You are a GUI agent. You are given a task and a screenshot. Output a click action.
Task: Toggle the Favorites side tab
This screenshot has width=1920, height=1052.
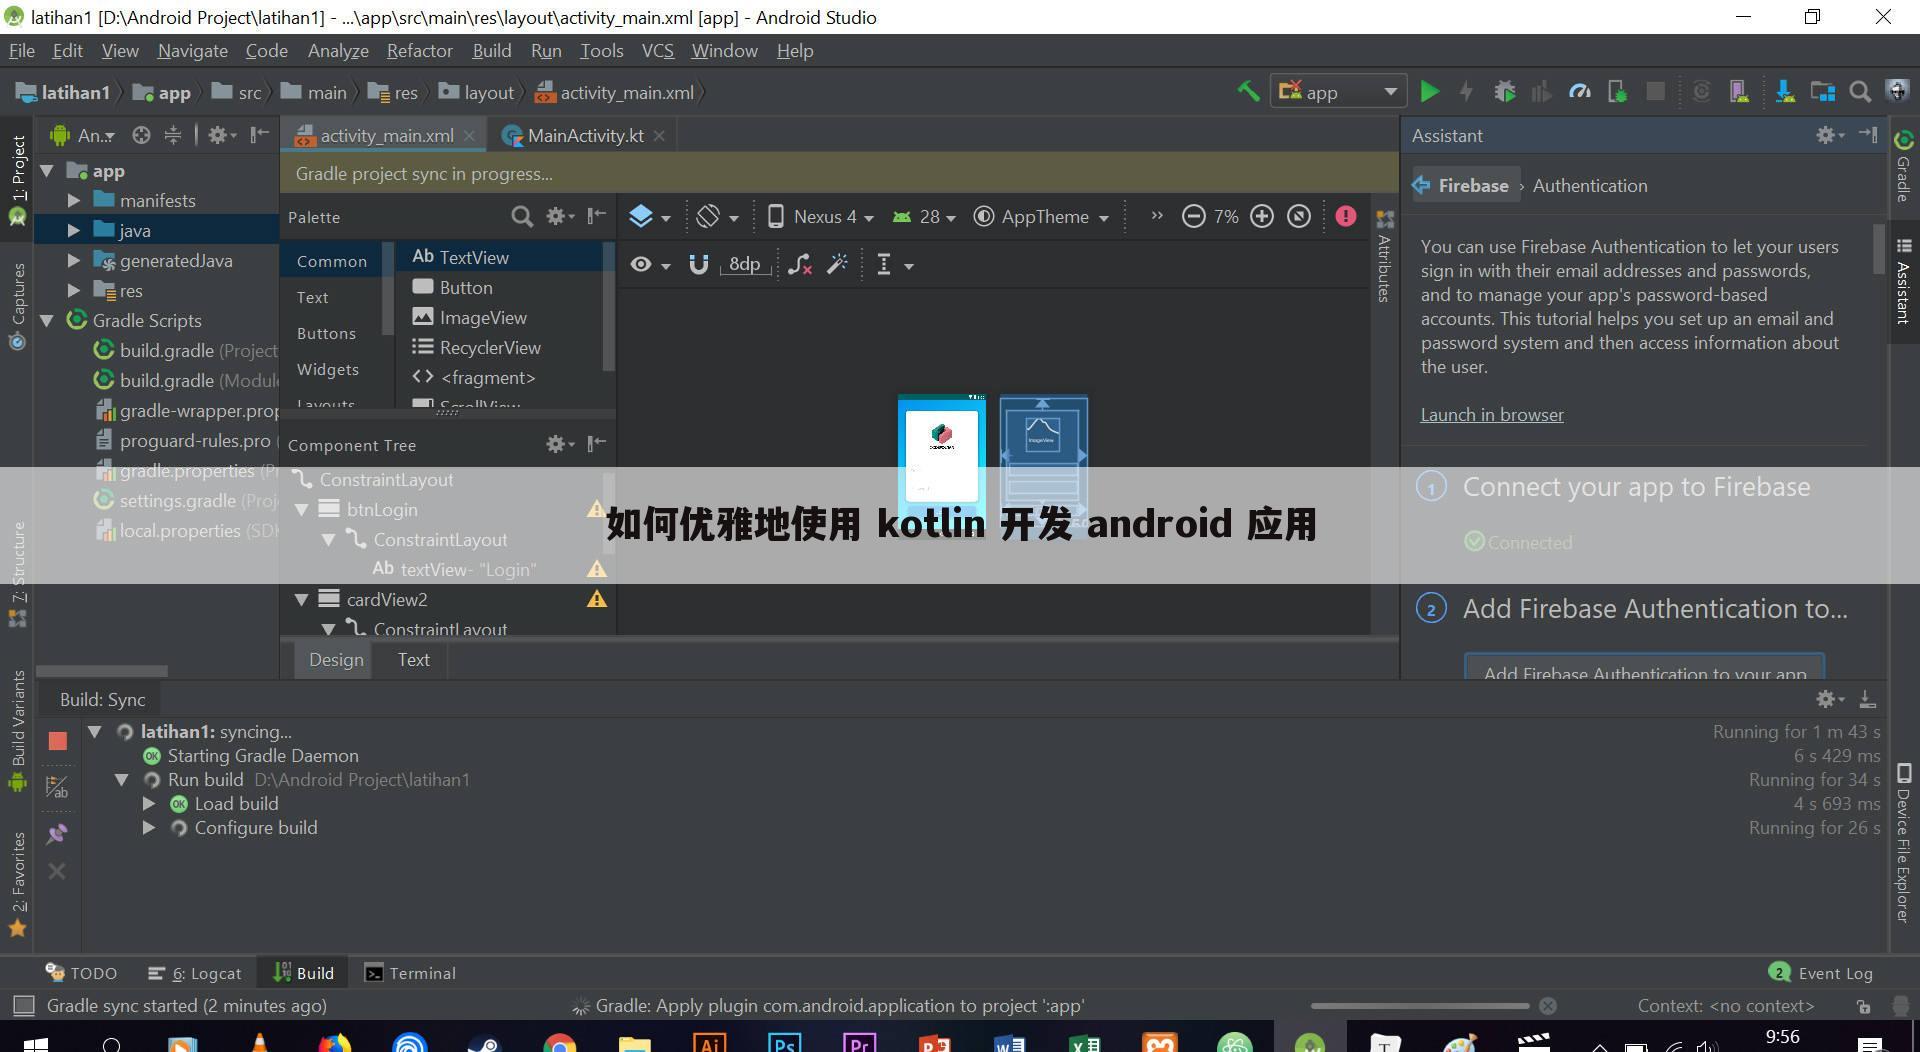(17, 884)
